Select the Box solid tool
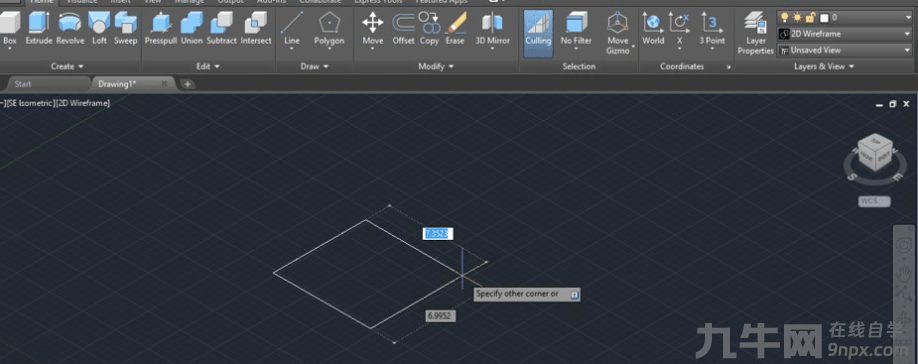 click(9, 28)
